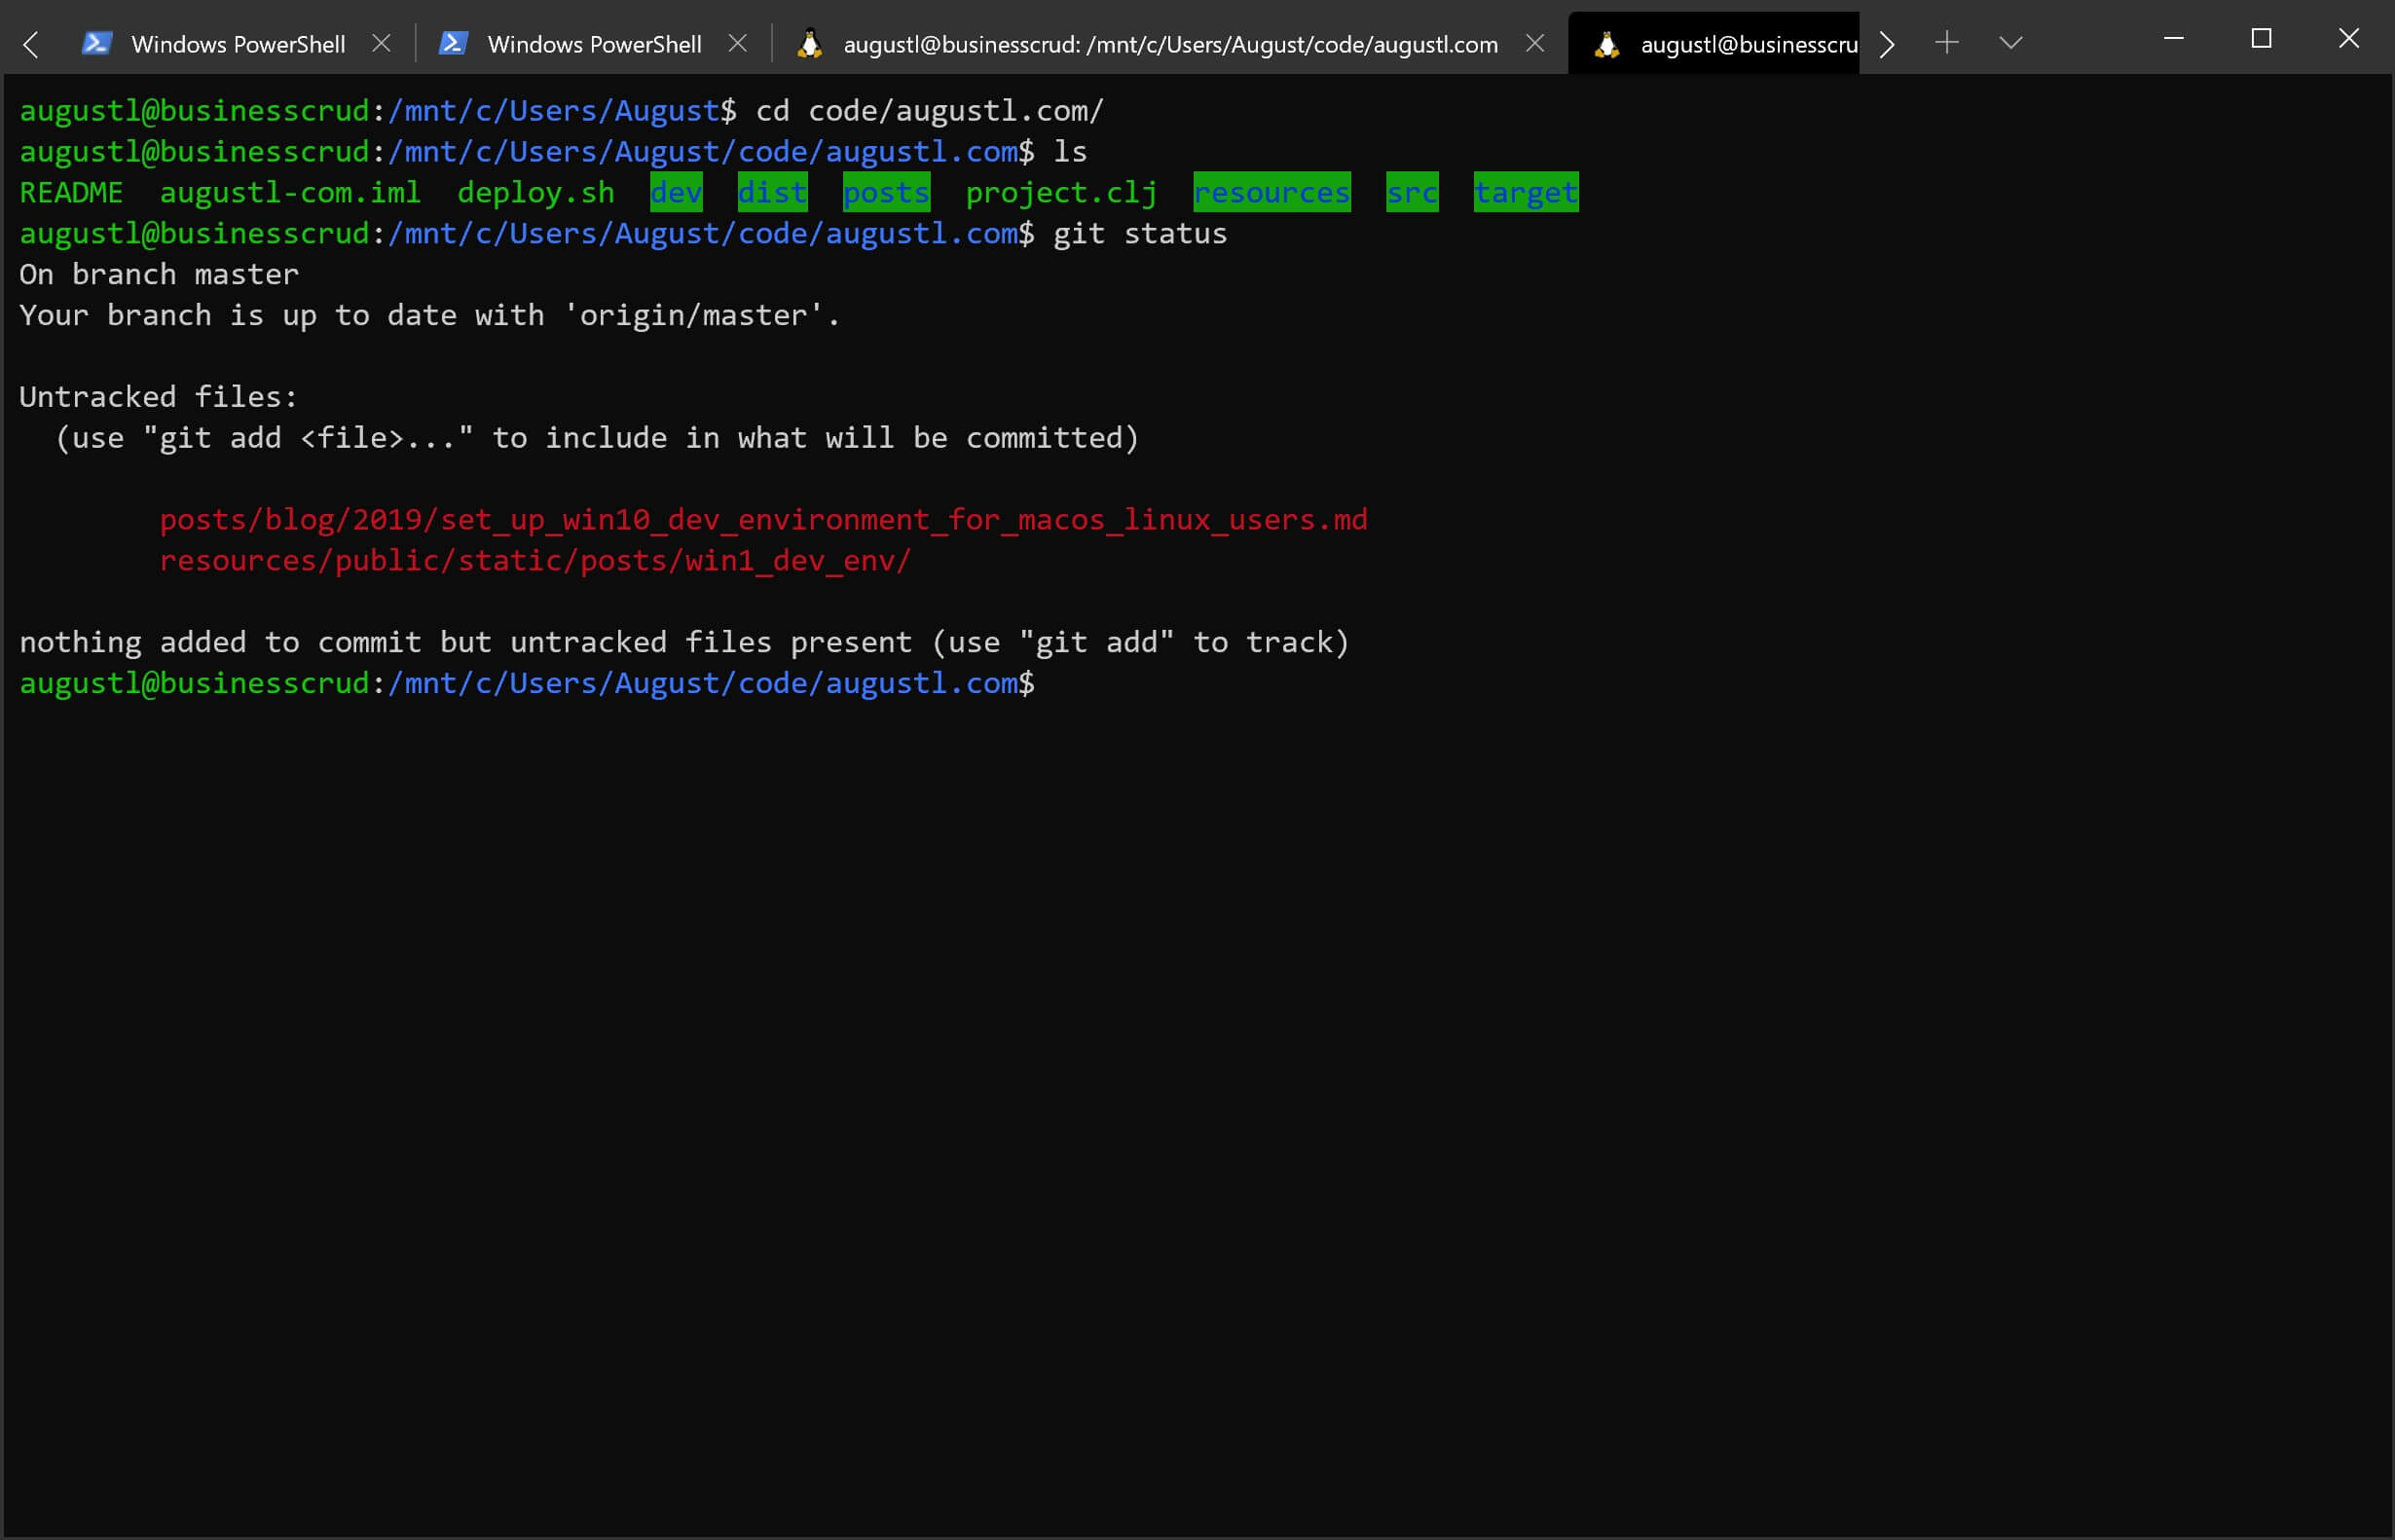Screen dimensions: 2395x1540
Task: Click the highlighted dist directory
Action: pos(772,192)
